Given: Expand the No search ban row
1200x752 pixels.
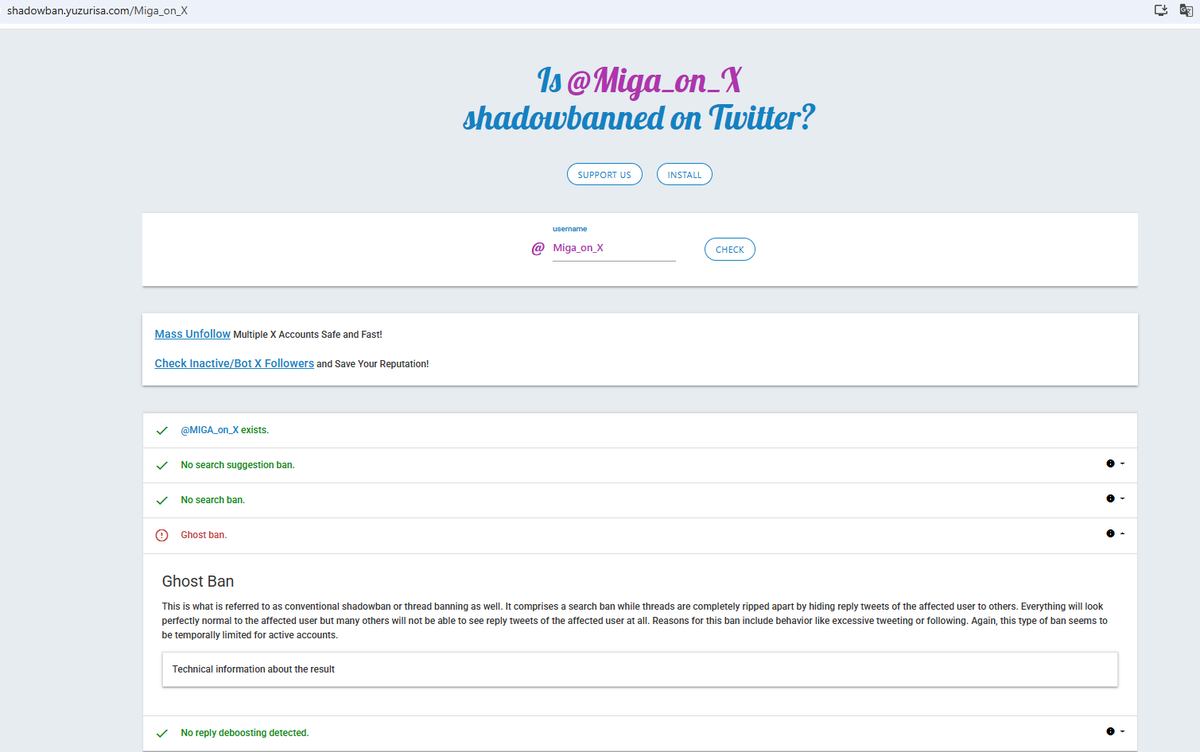Looking at the screenshot, I should tap(640, 500).
